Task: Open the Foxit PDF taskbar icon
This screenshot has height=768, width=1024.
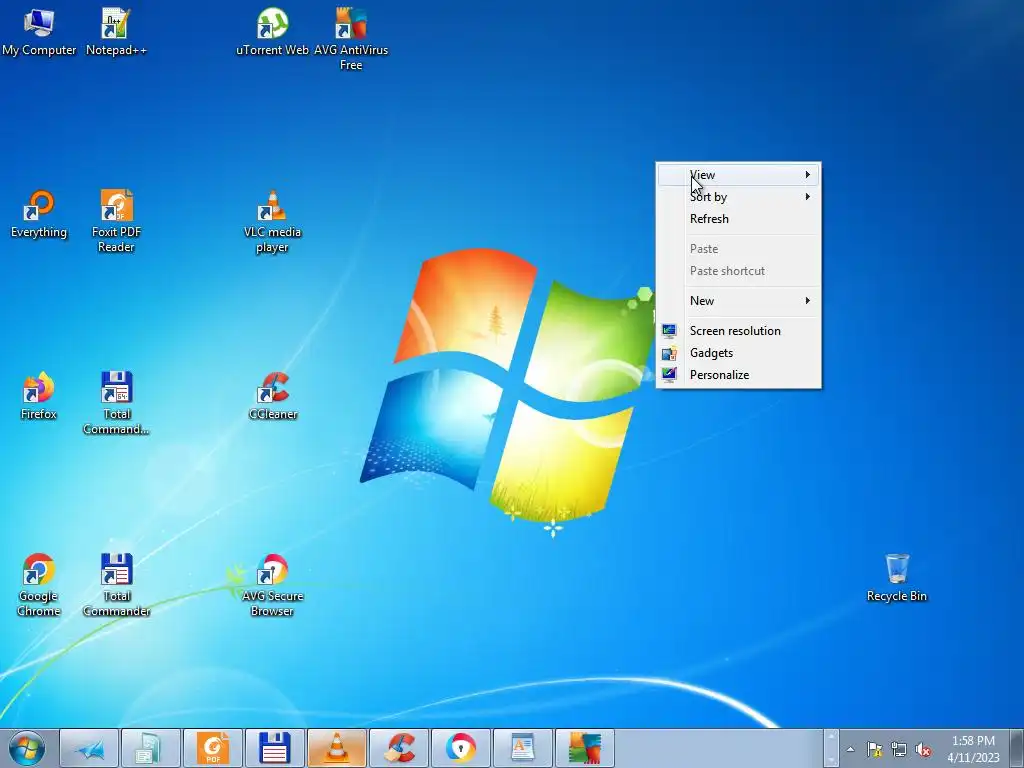Action: pos(213,748)
